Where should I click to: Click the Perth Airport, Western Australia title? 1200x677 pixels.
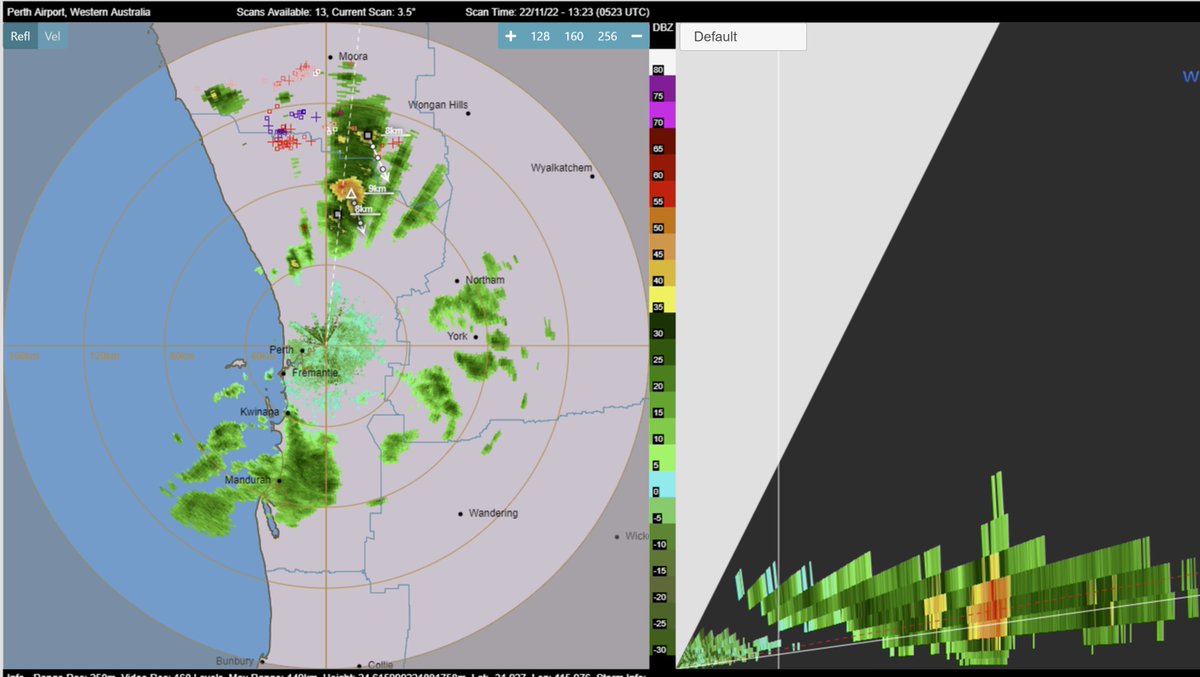pyautogui.click(x=79, y=13)
